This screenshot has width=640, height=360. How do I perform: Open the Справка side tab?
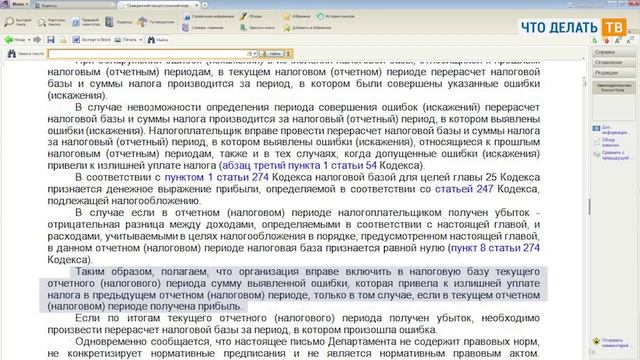tap(613, 52)
